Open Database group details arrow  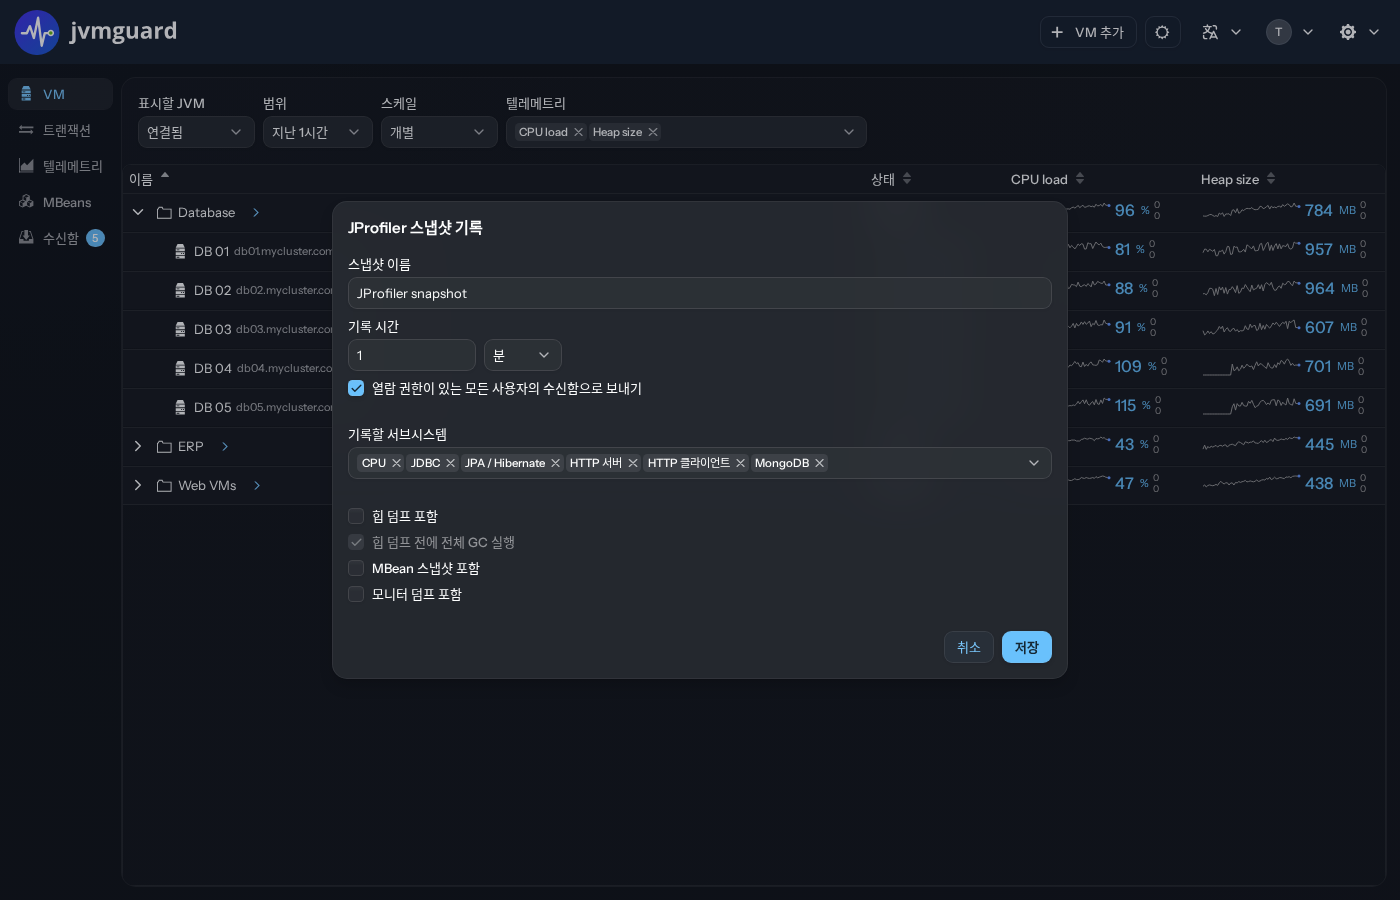click(x=256, y=213)
